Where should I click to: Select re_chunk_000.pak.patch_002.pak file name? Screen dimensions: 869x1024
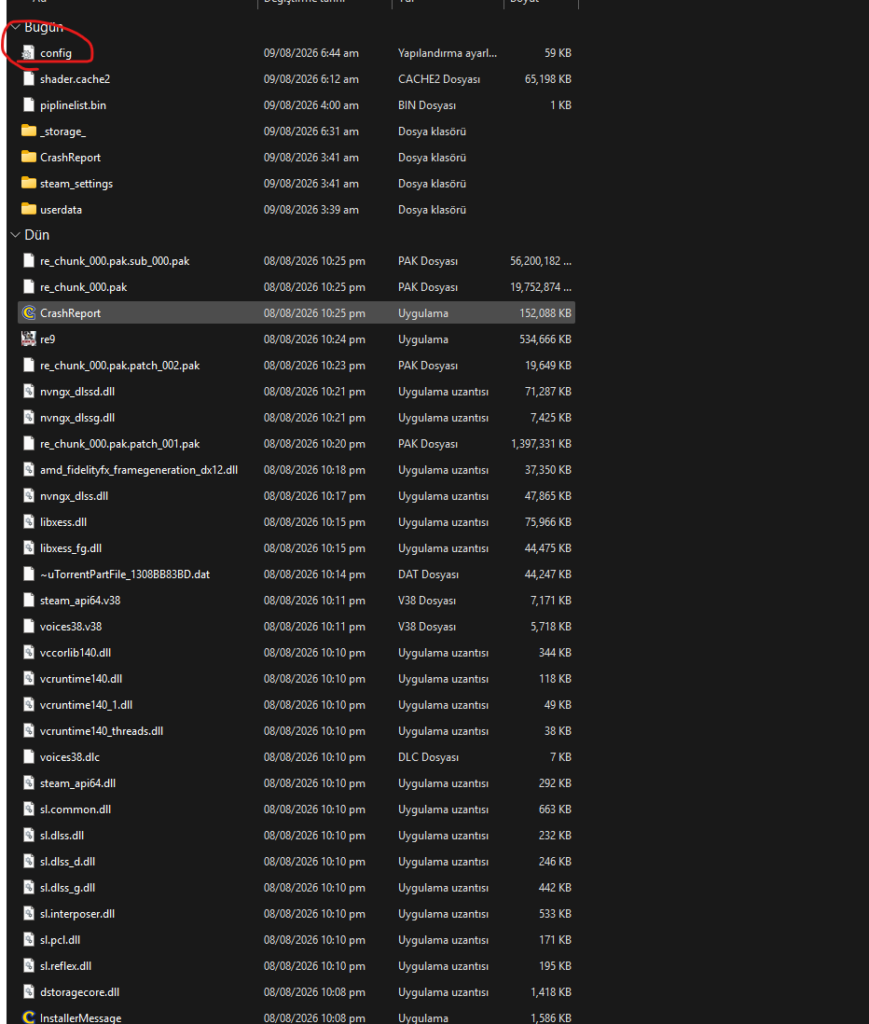[119, 366]
